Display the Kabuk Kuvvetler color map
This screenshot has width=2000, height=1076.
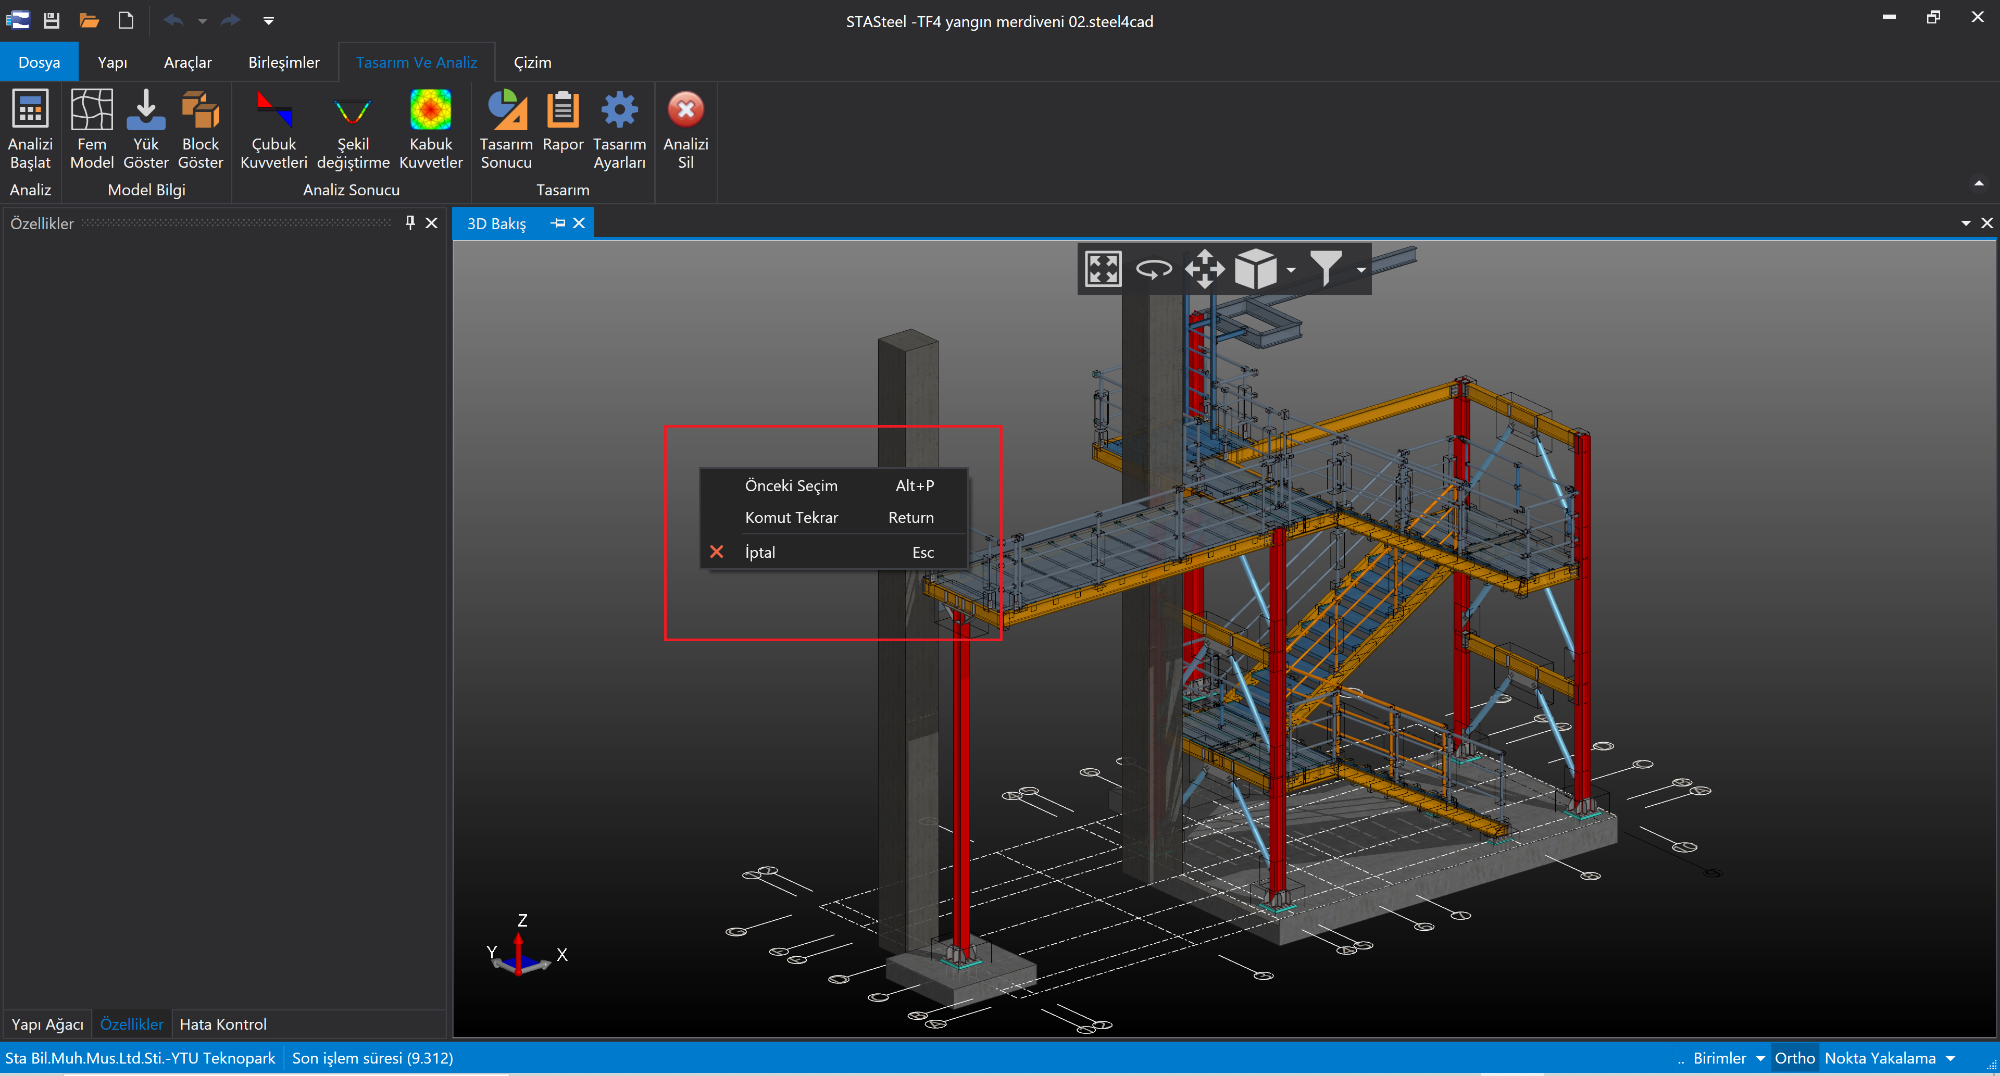coord(430,111)
